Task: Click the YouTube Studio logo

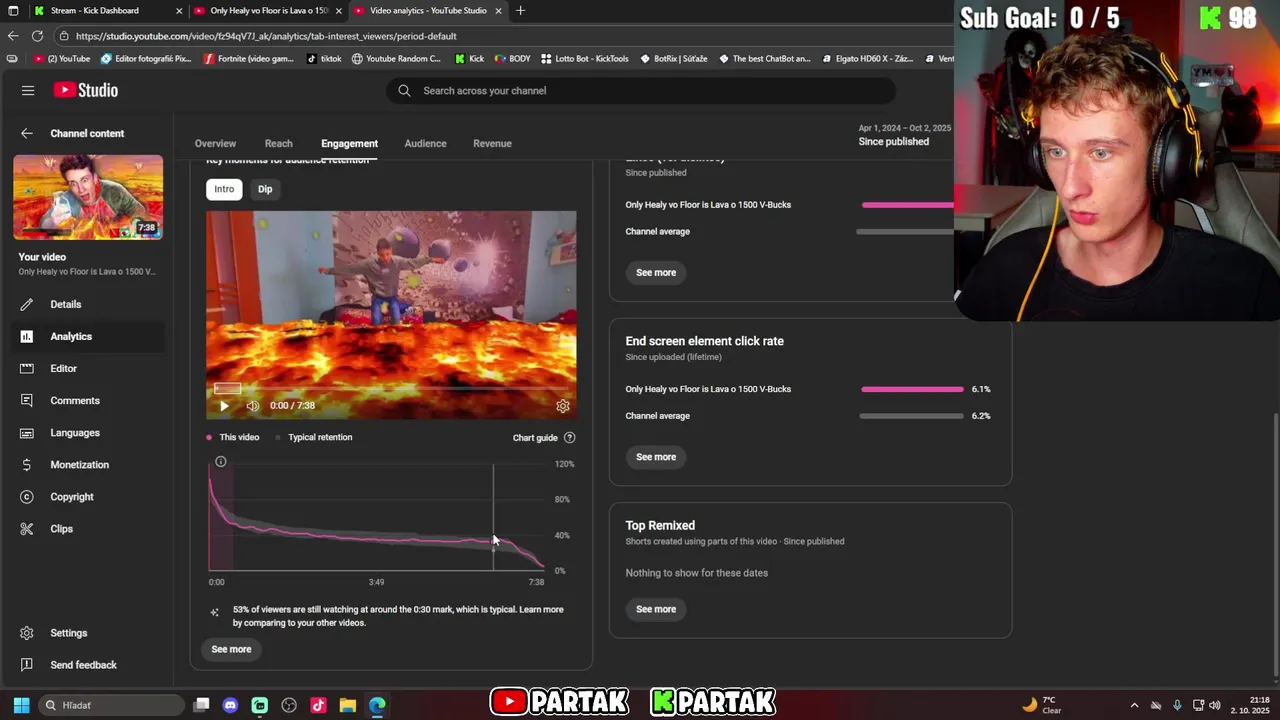Action: [x=86, y=90]
